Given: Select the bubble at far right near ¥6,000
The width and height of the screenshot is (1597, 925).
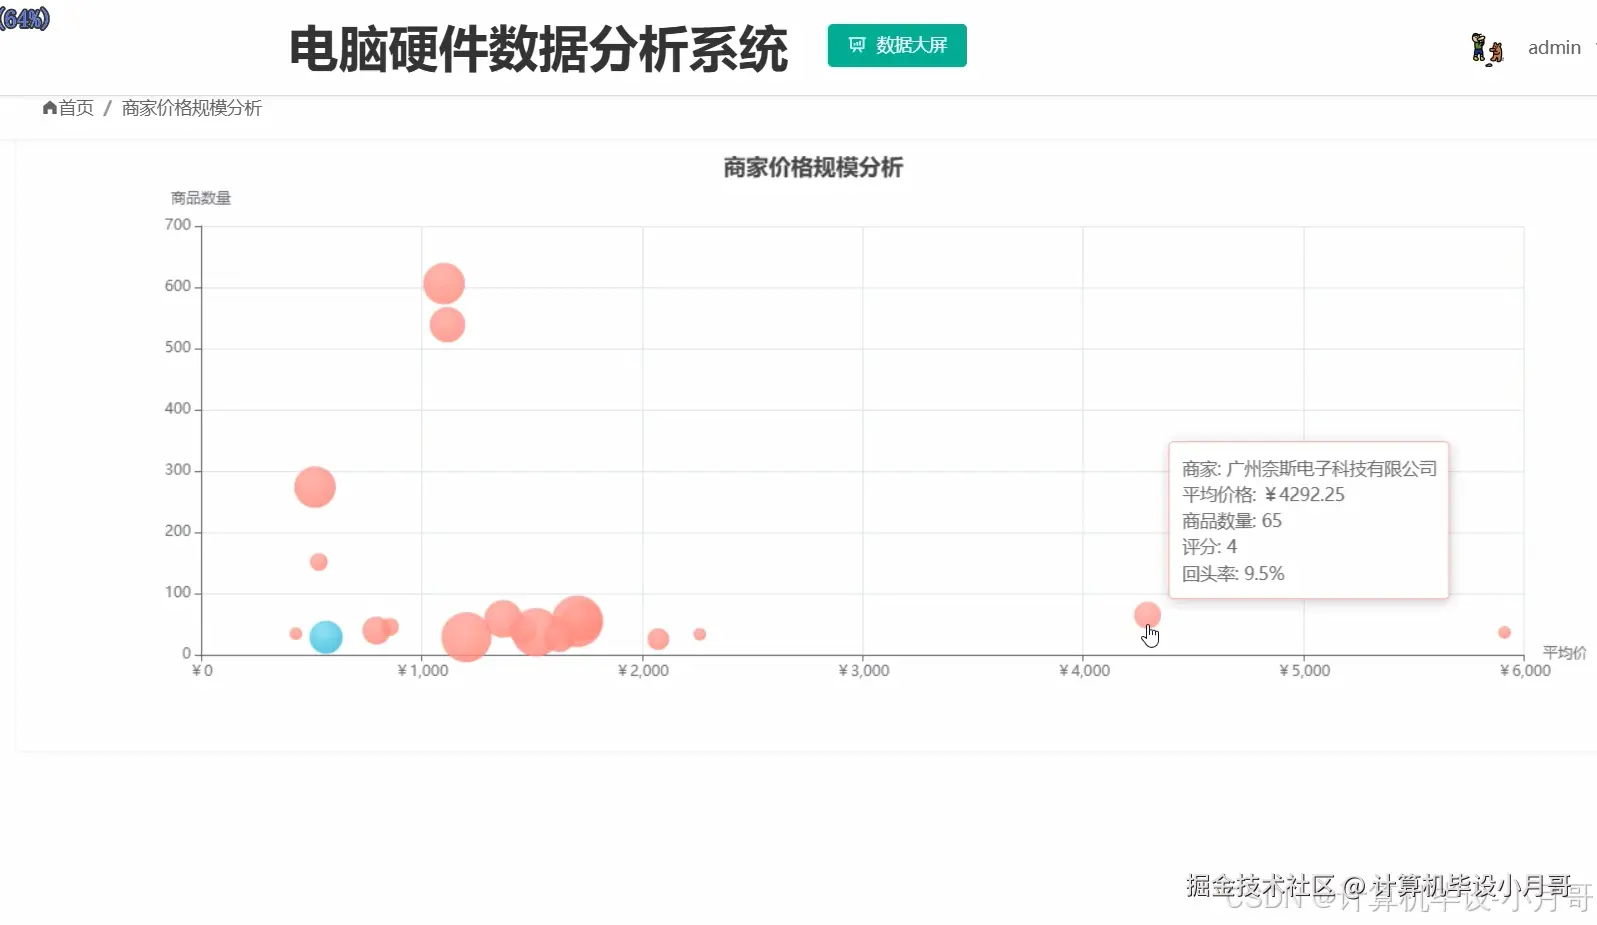Looking at the screenshot, I should [1504, 632].
